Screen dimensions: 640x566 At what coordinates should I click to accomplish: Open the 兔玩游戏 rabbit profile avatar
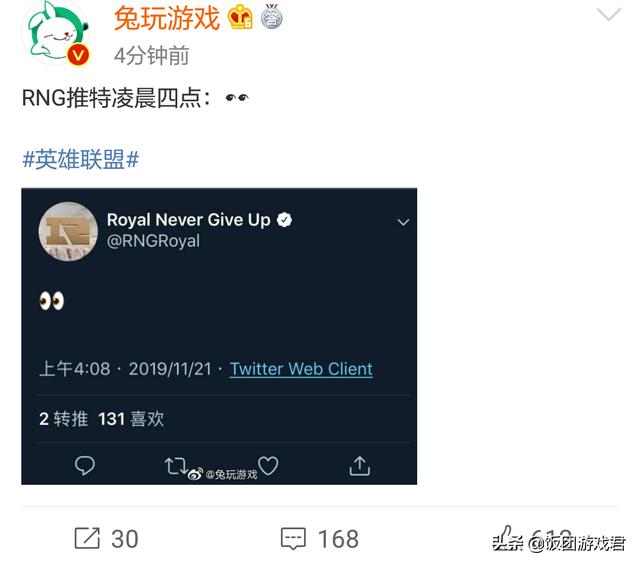point(57,33)
